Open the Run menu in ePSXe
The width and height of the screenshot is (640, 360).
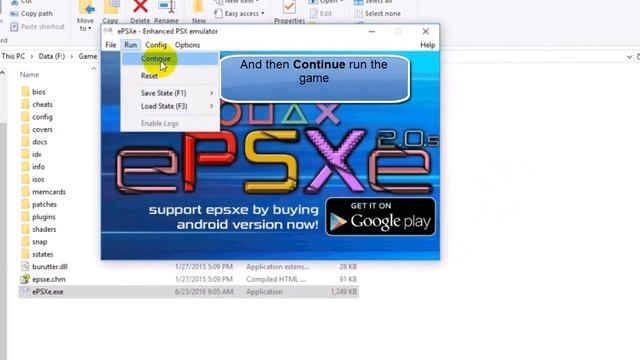[x=131, y=45]
